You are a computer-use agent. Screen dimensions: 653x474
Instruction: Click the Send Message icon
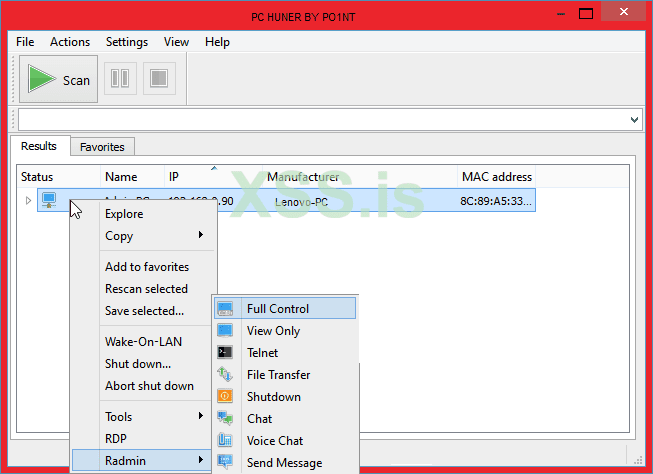[225, 462]
